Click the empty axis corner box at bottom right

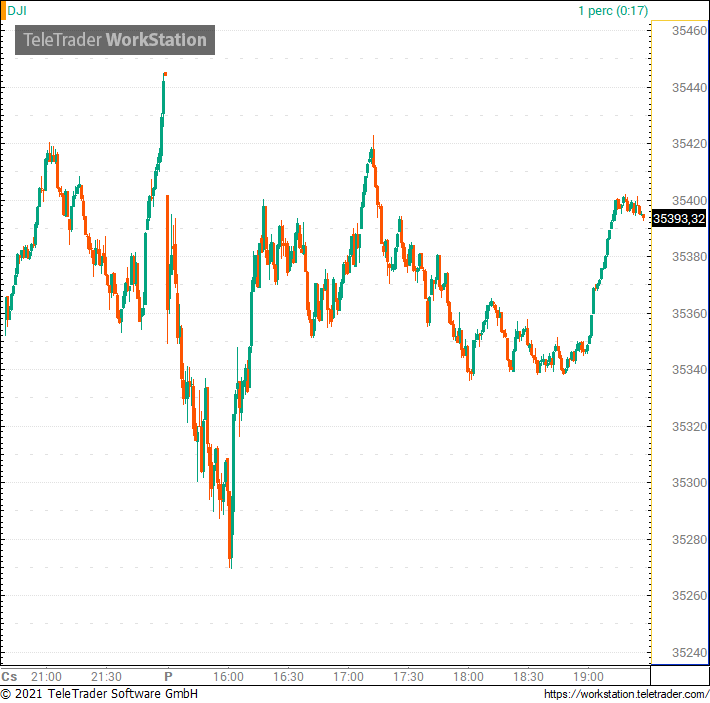[x=680, y=675]
